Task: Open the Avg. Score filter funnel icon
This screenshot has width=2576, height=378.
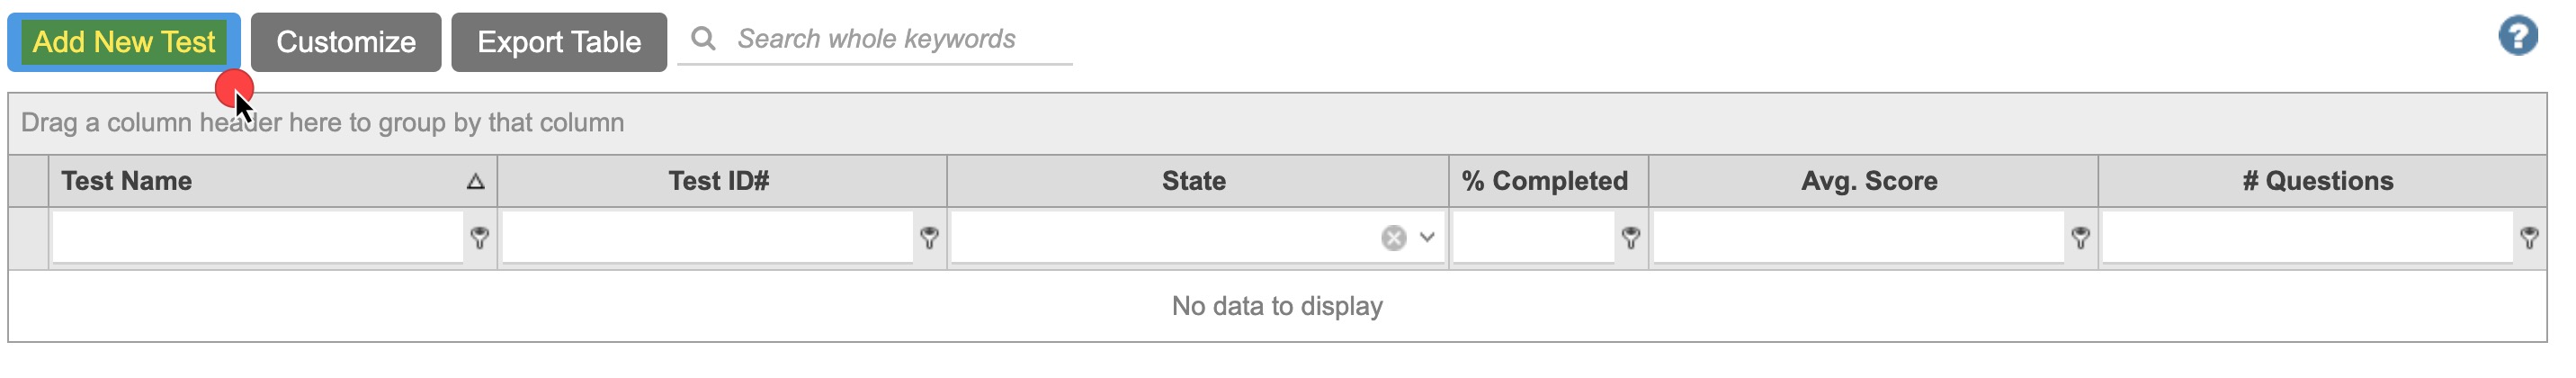Action: [x=2081, y=238]
